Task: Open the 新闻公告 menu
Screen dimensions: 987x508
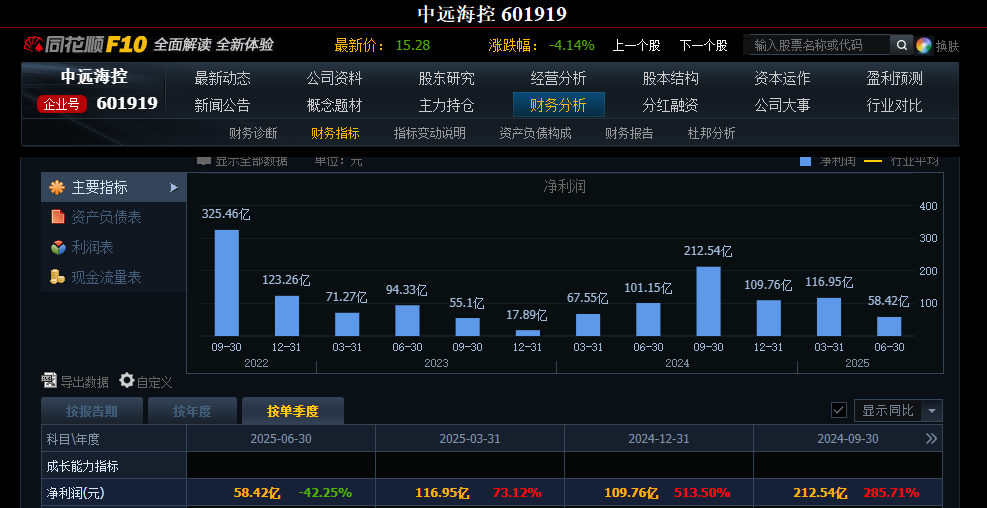Action: tap(222, 105)
